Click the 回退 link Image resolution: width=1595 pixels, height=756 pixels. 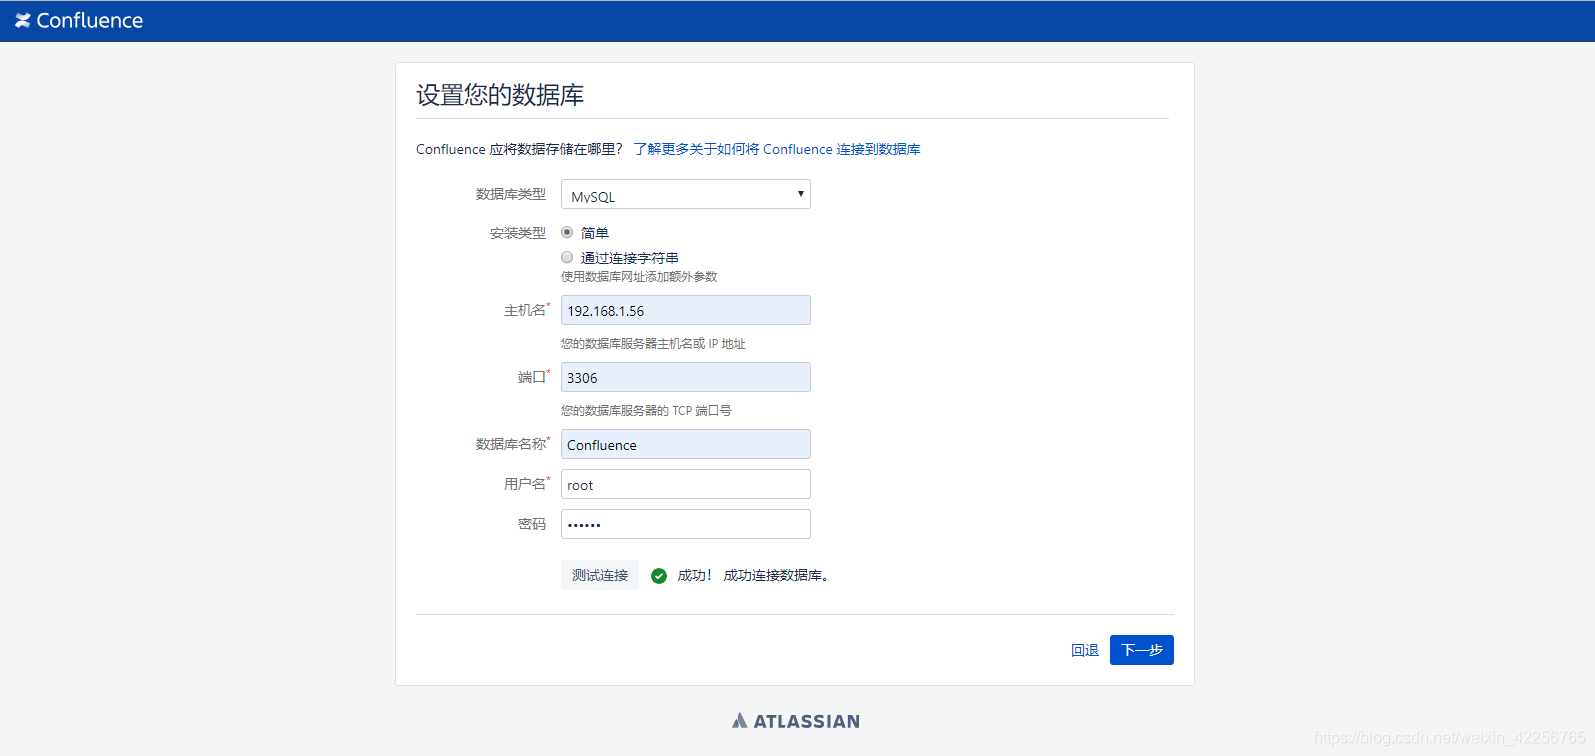(1085, 650)
